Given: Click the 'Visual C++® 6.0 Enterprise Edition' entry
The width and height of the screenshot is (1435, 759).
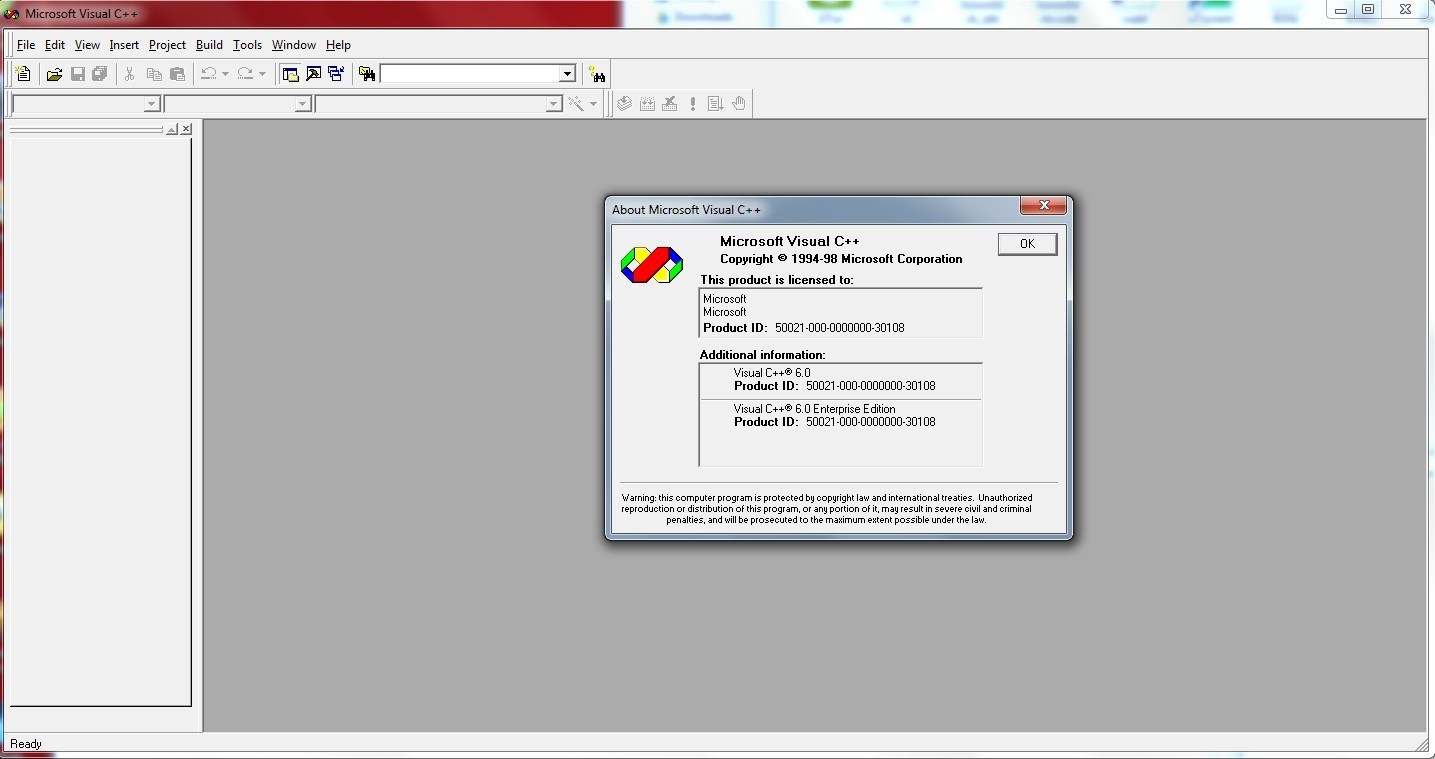Looking at the screenshot, I should [814, 409].
